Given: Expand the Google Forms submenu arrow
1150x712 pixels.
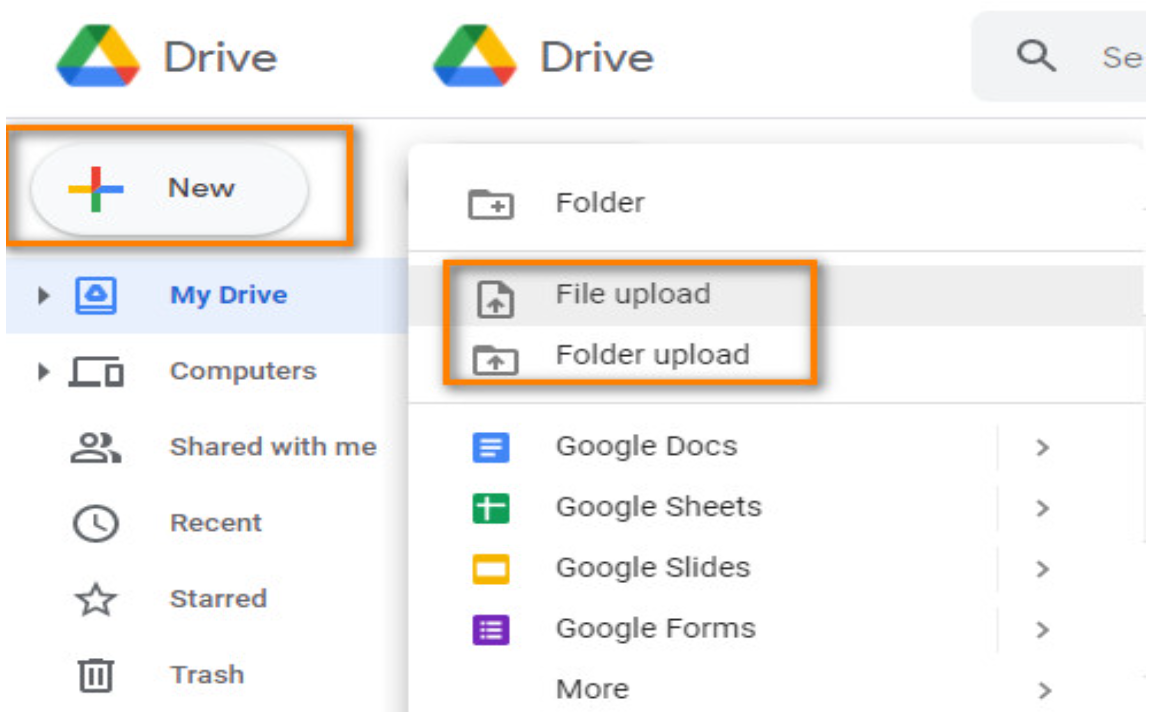Looking at the screenshot, I should click(x=1042, y=630).
